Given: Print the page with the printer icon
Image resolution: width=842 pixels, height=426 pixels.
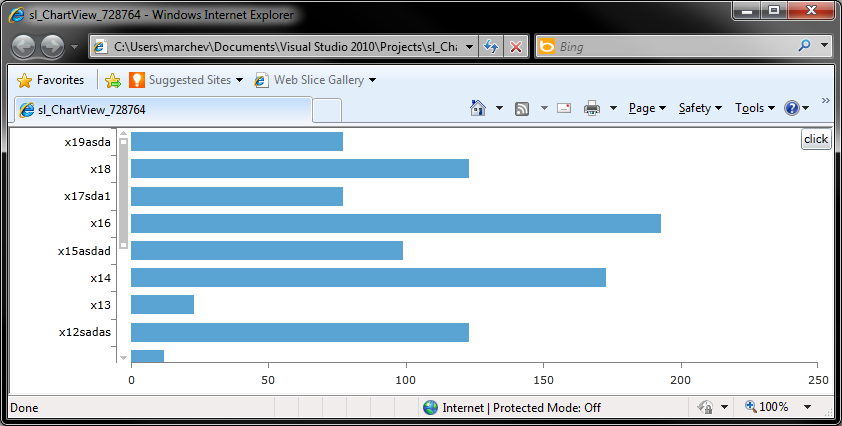Looking at the screenshot, I should tap(592, 109).
